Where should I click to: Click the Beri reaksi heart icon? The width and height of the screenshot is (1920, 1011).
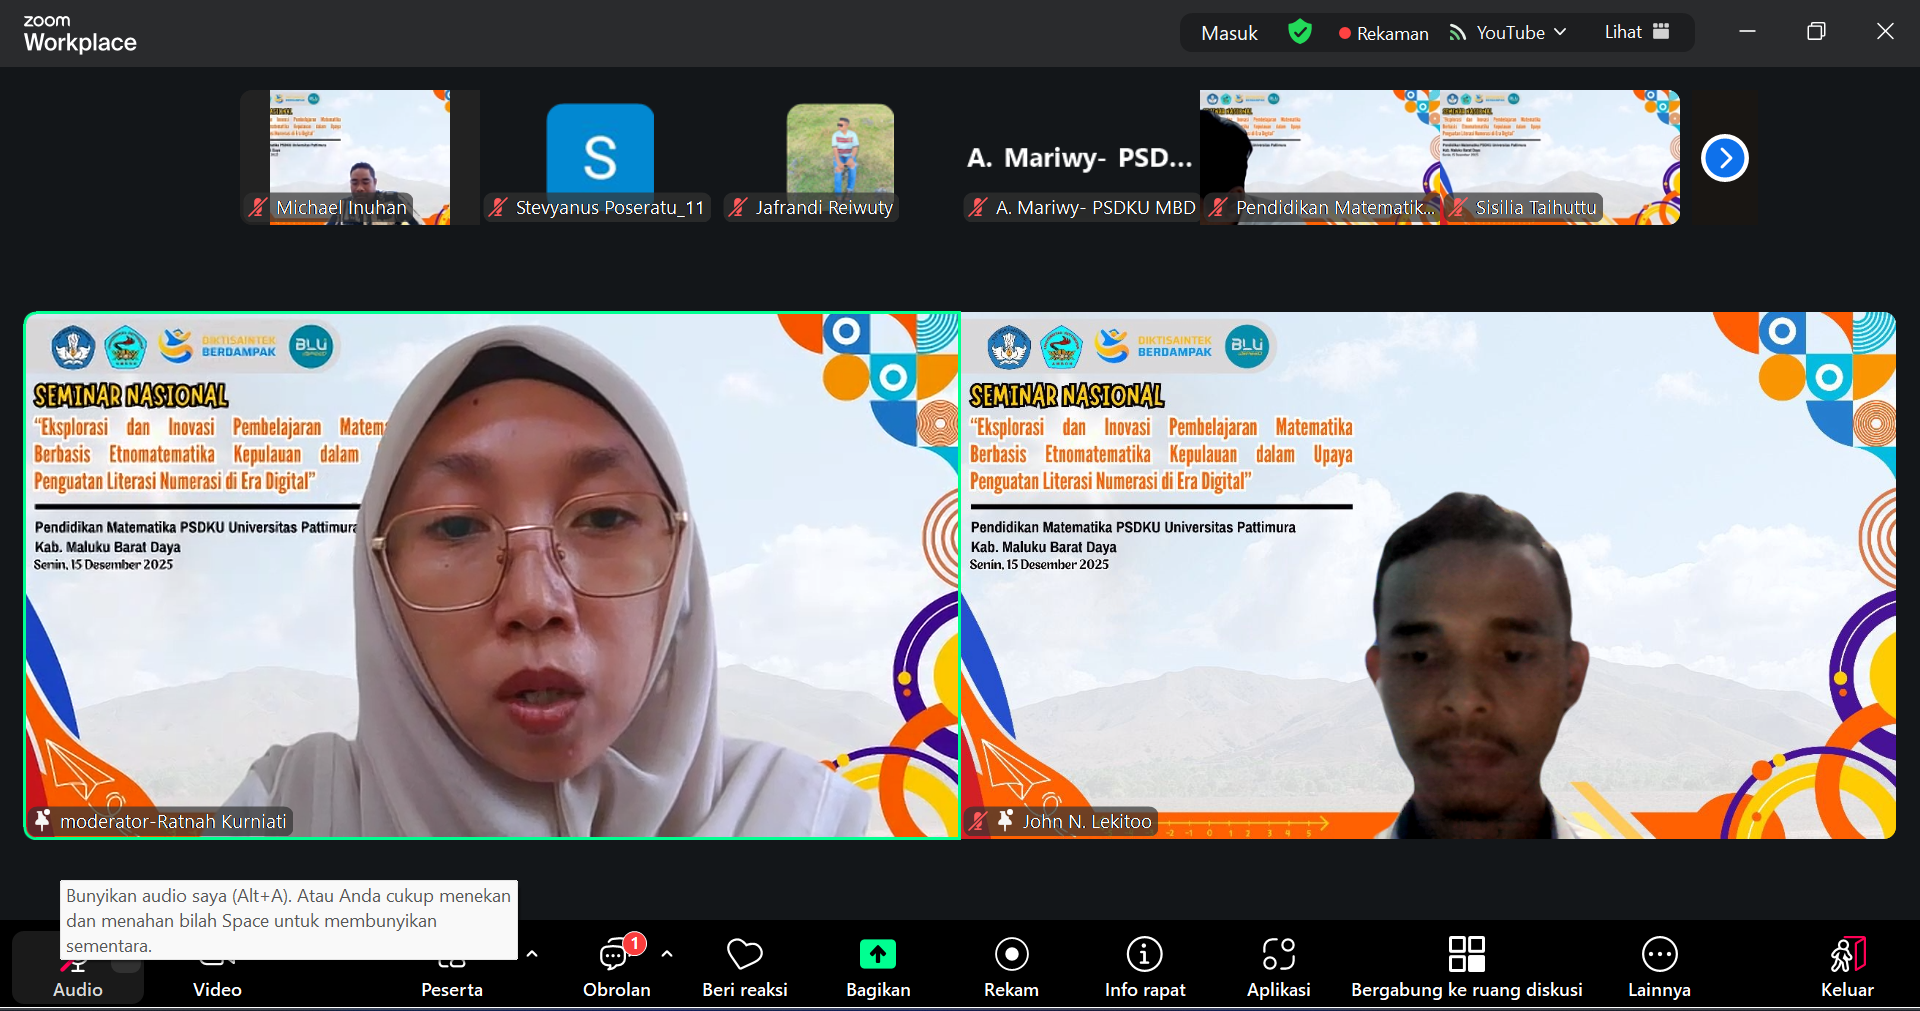point(744,966)
